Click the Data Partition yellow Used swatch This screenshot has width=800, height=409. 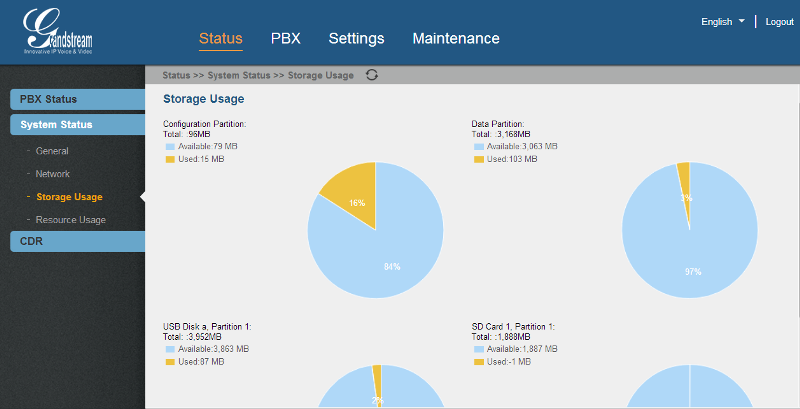click(x=478, y=159)
